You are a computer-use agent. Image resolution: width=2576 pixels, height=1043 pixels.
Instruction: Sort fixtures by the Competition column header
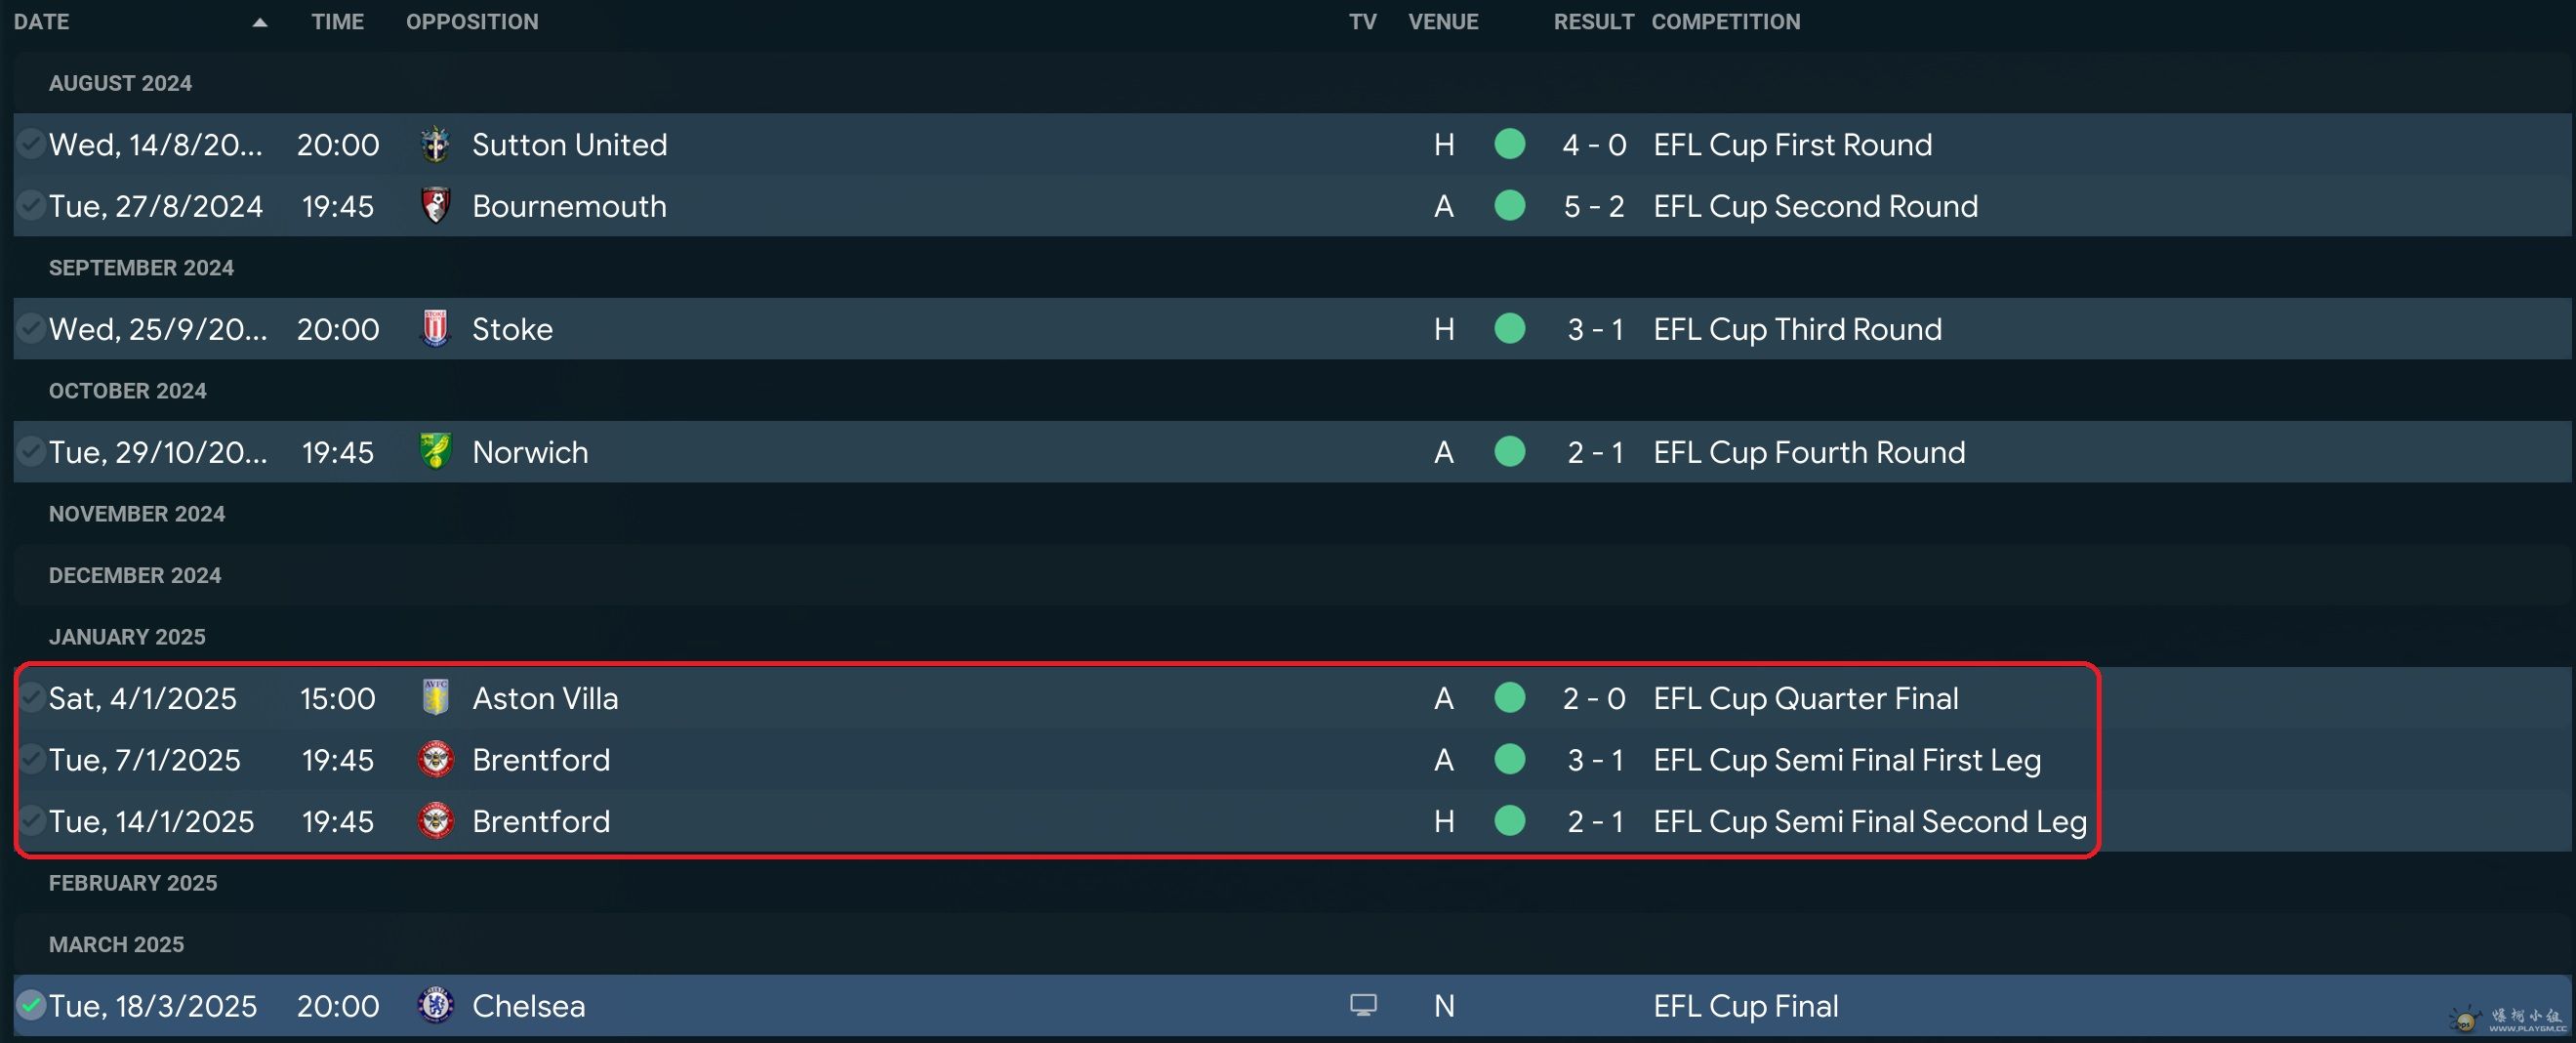tap(1725, 22)
